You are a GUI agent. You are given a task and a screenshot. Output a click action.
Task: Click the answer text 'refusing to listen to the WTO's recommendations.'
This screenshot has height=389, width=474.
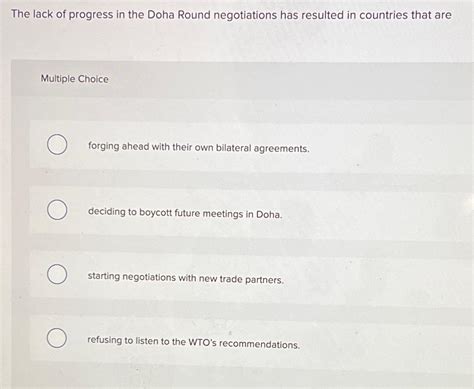(193, 342)
